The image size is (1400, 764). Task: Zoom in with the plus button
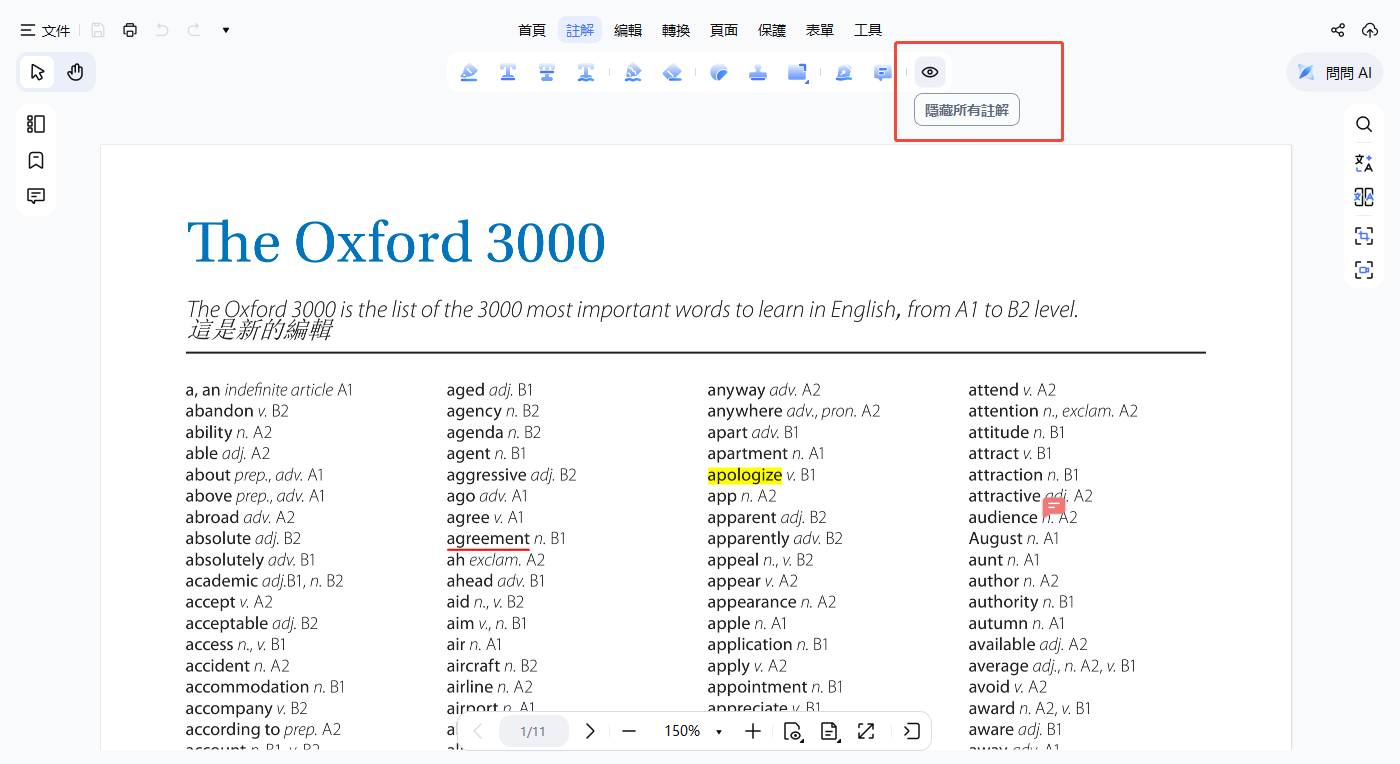click(753, 731)
